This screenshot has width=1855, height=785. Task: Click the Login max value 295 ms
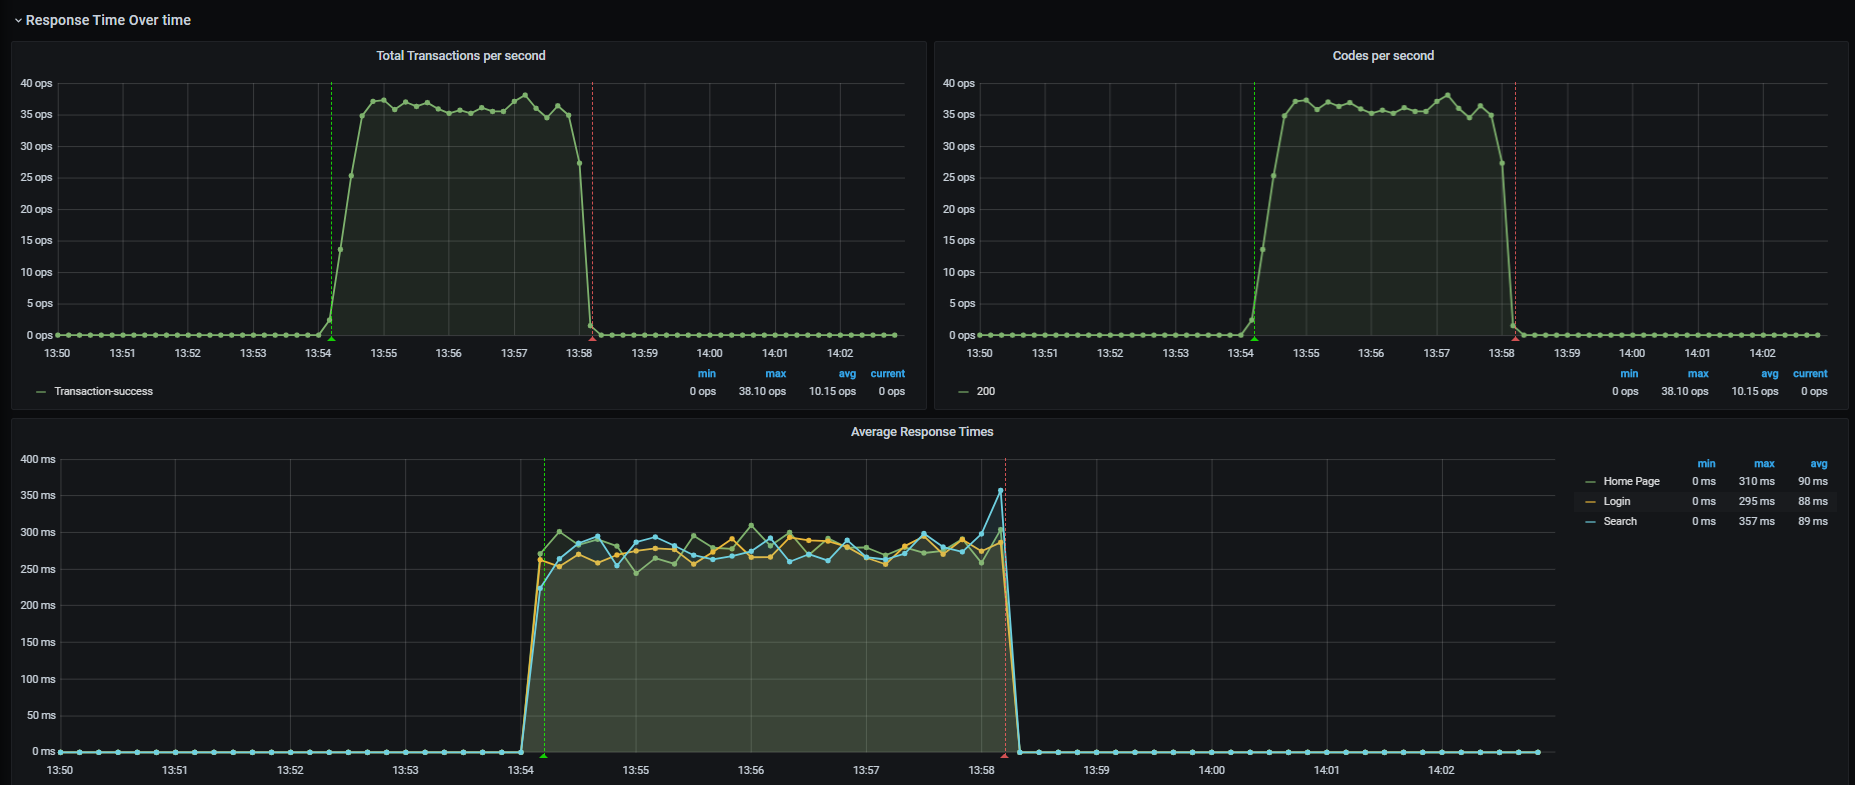pyautogui.click(x=1757, y=502)
